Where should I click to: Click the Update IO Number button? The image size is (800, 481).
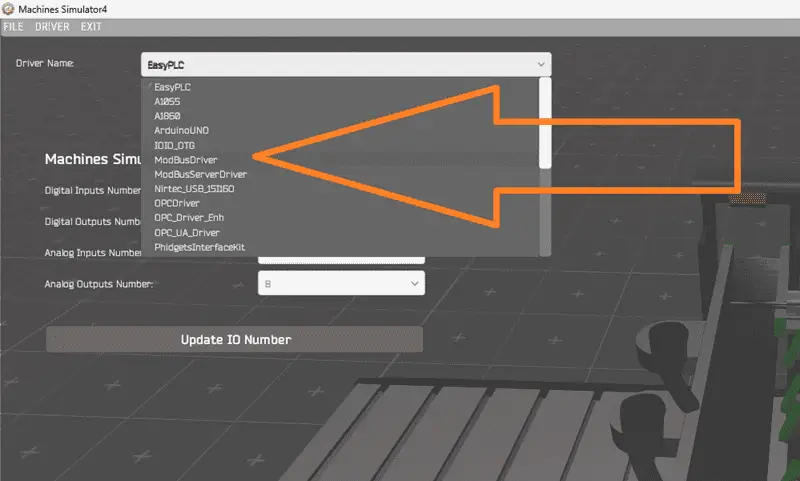tap(235, 340)
